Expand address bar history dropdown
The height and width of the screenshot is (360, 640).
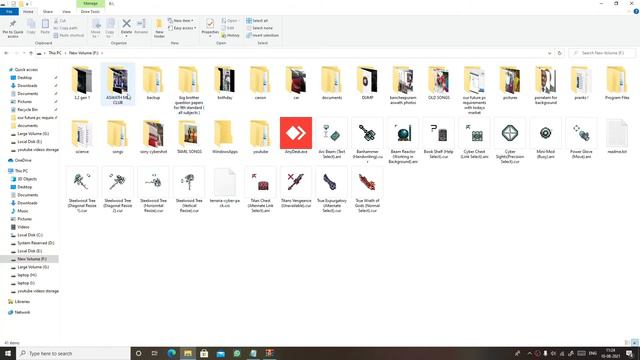[x=549, y=53]
